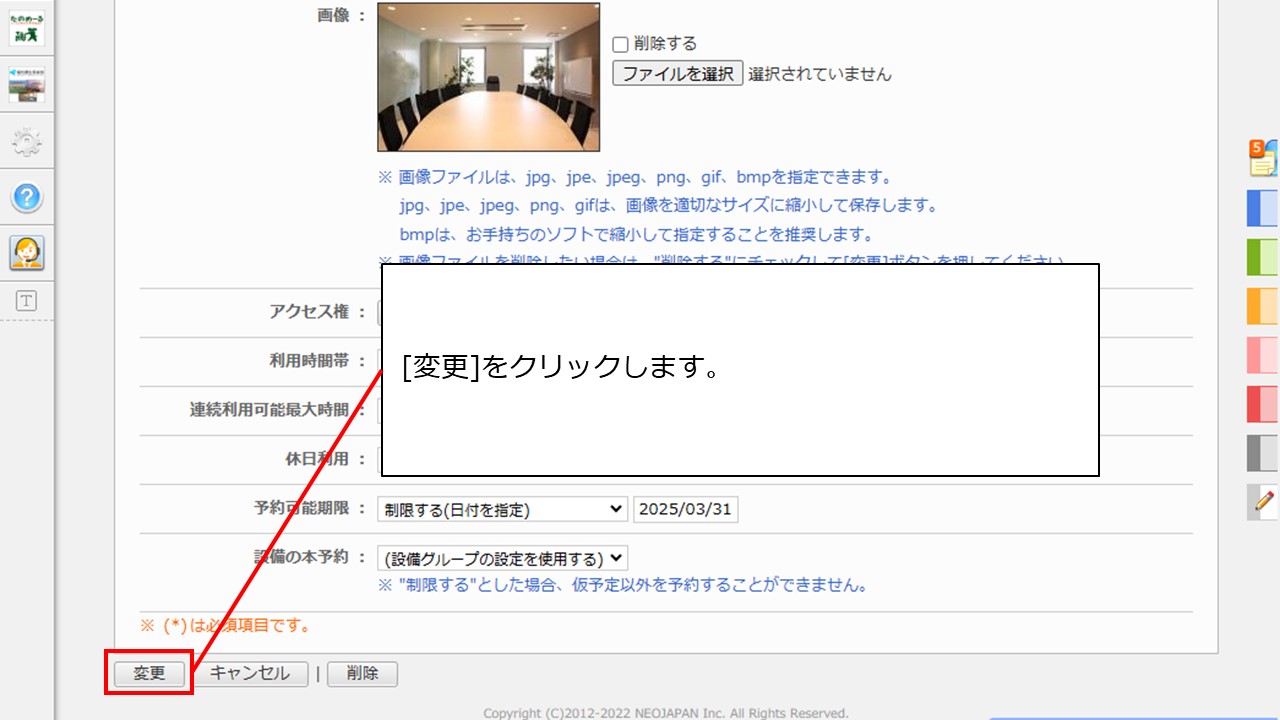Screen dimensions: 1280x720
Task: Select the blue sticky note color
Action: [x=1263, y=208]
